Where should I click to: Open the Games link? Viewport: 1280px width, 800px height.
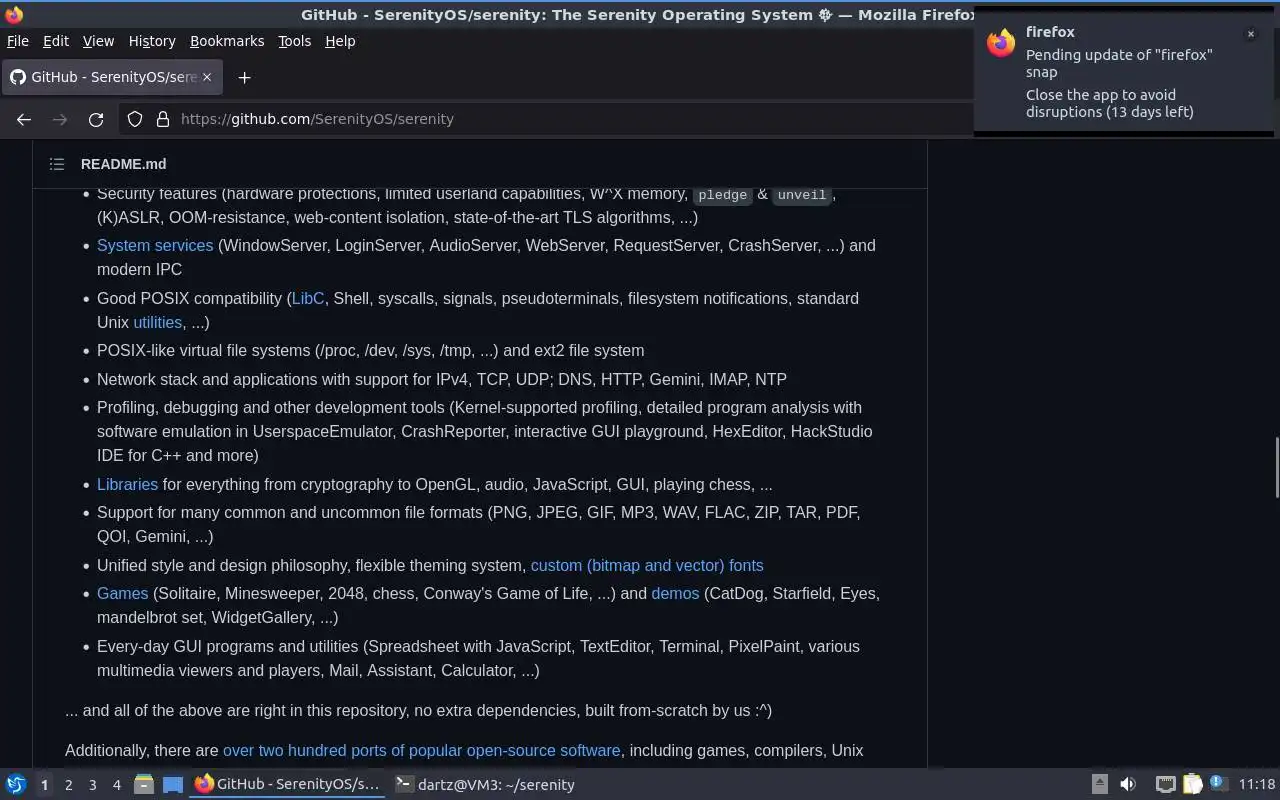[122, 593]
